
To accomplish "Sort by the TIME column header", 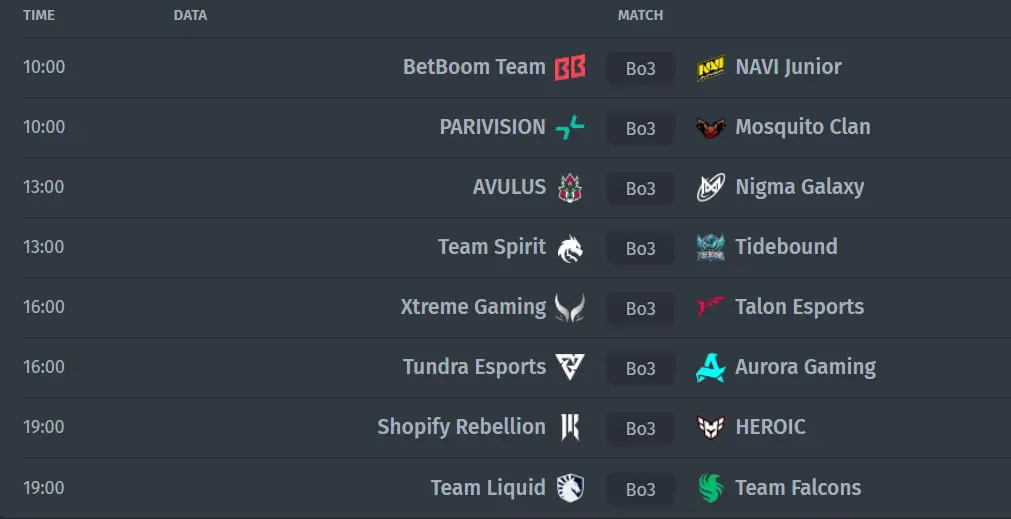I will click(39, 15).
